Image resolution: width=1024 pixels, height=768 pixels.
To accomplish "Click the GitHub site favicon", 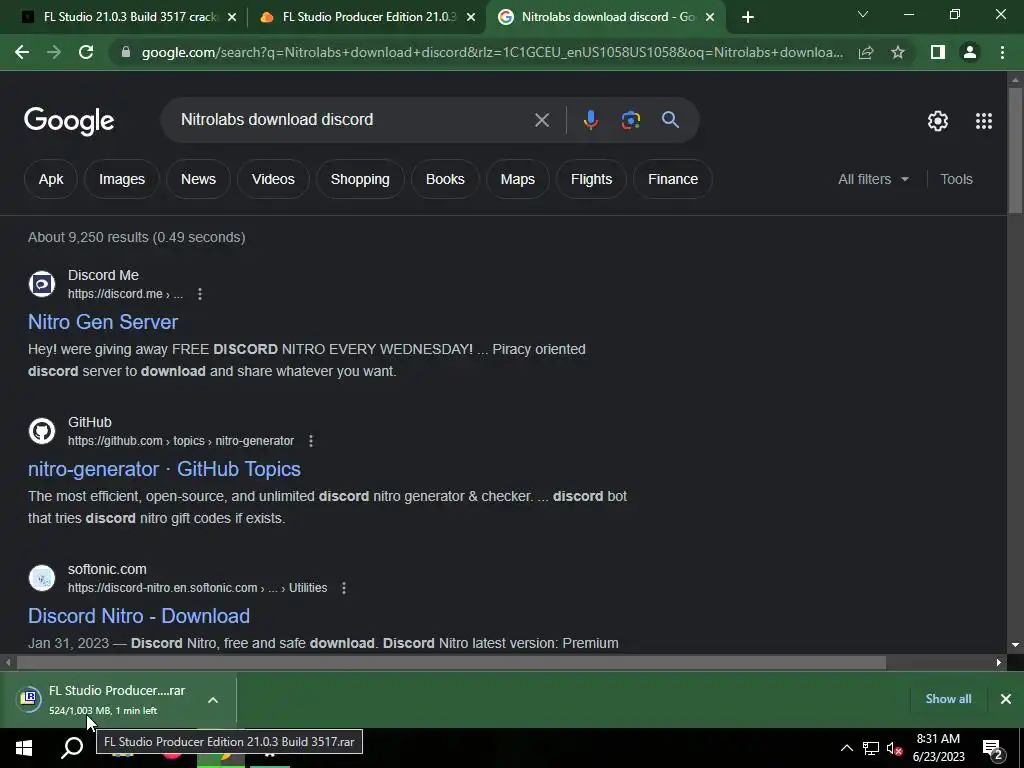I will point(42,431).
